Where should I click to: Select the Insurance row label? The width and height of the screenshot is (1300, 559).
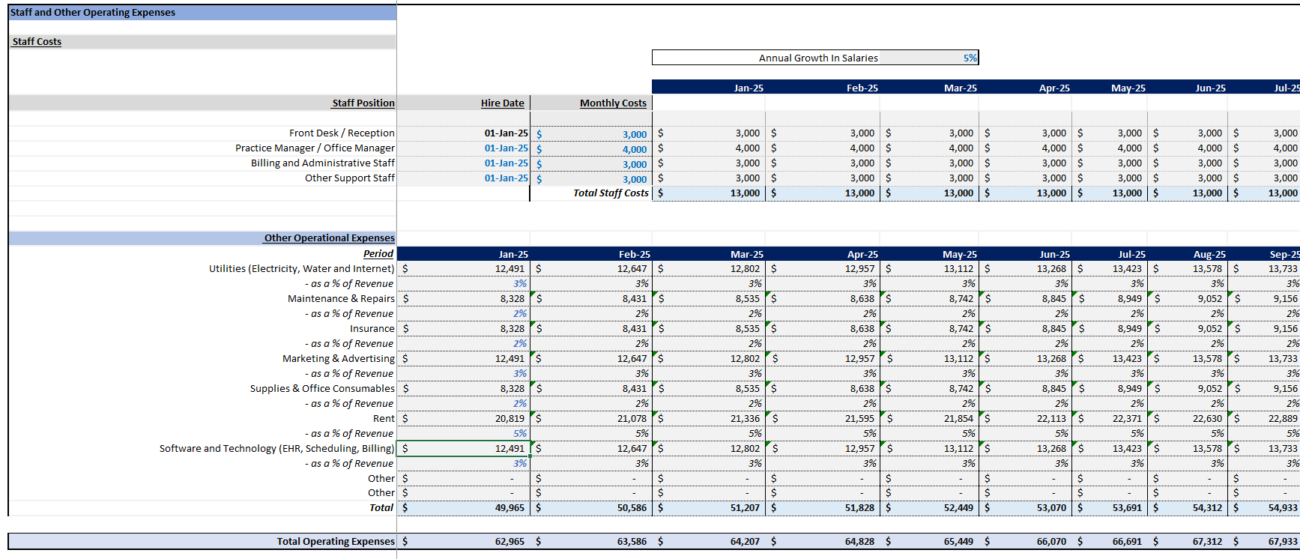pyautogui.click(x=372, y=328)
